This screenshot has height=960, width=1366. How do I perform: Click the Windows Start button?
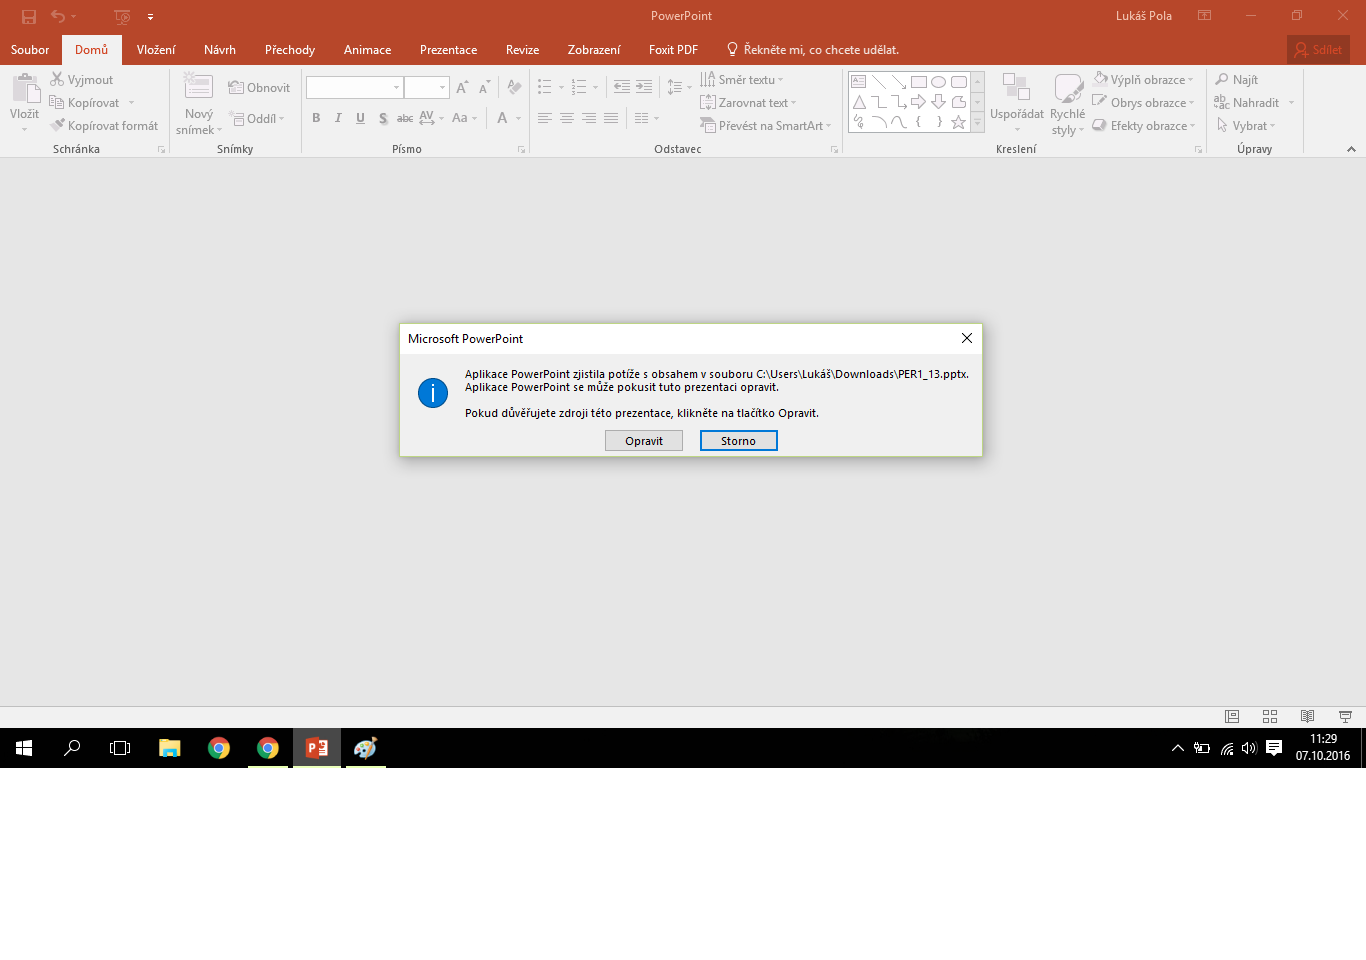pos(24,748)
